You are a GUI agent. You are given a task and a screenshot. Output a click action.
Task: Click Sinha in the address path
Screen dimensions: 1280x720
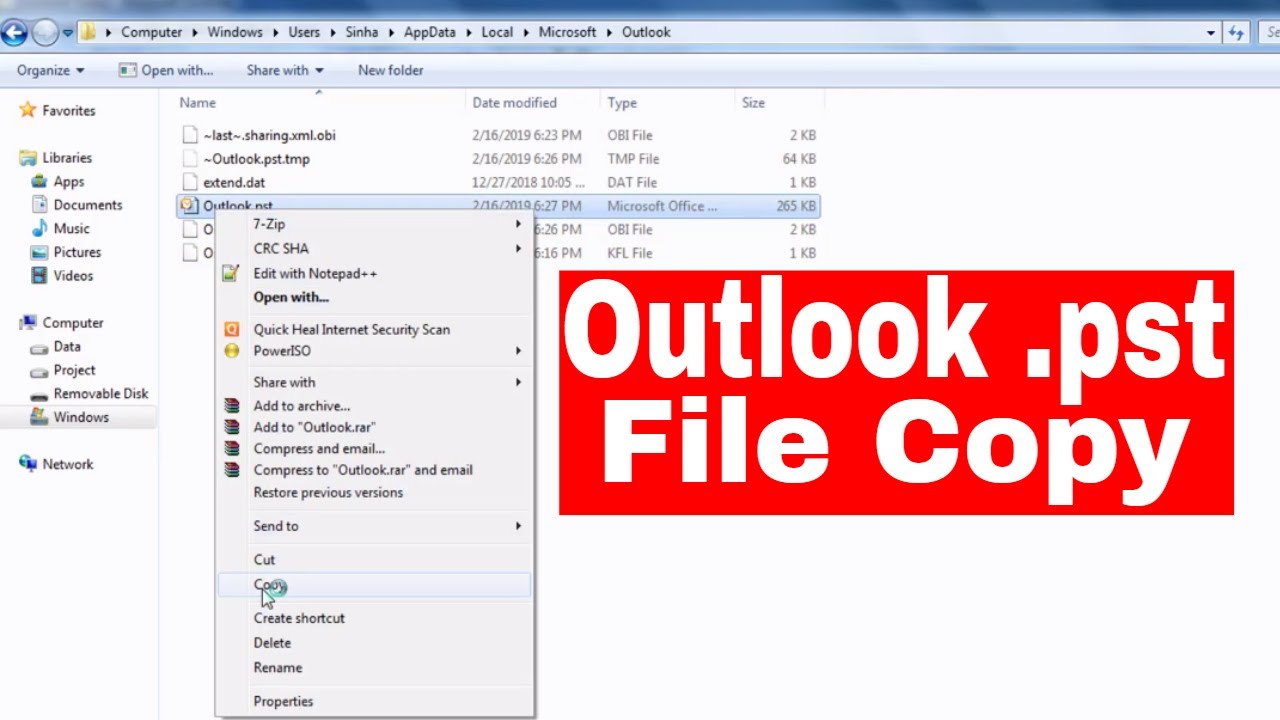point(362,32)
